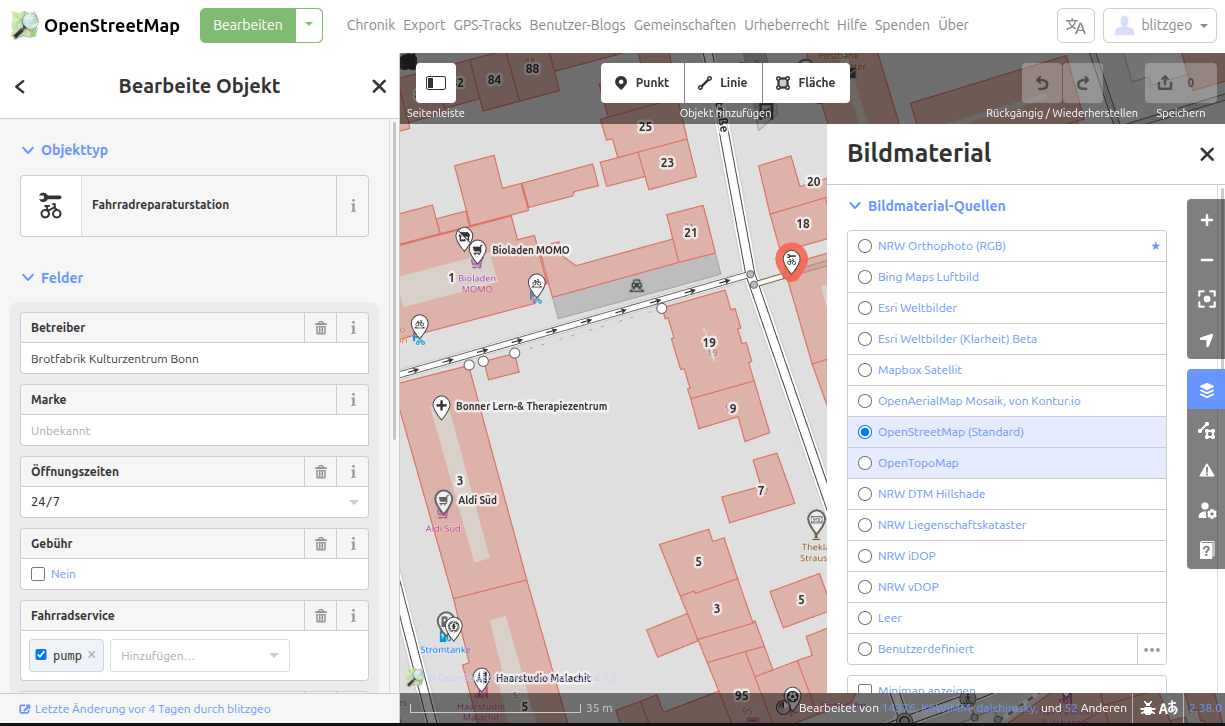Toggle the sidebar with Seitenleiste icon

click(x=436, y=83)
